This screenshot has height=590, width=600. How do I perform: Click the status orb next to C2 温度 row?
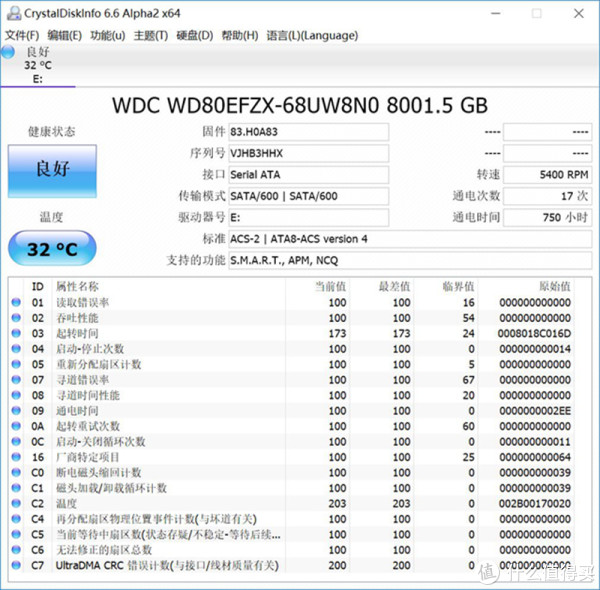tap(15, 503)
